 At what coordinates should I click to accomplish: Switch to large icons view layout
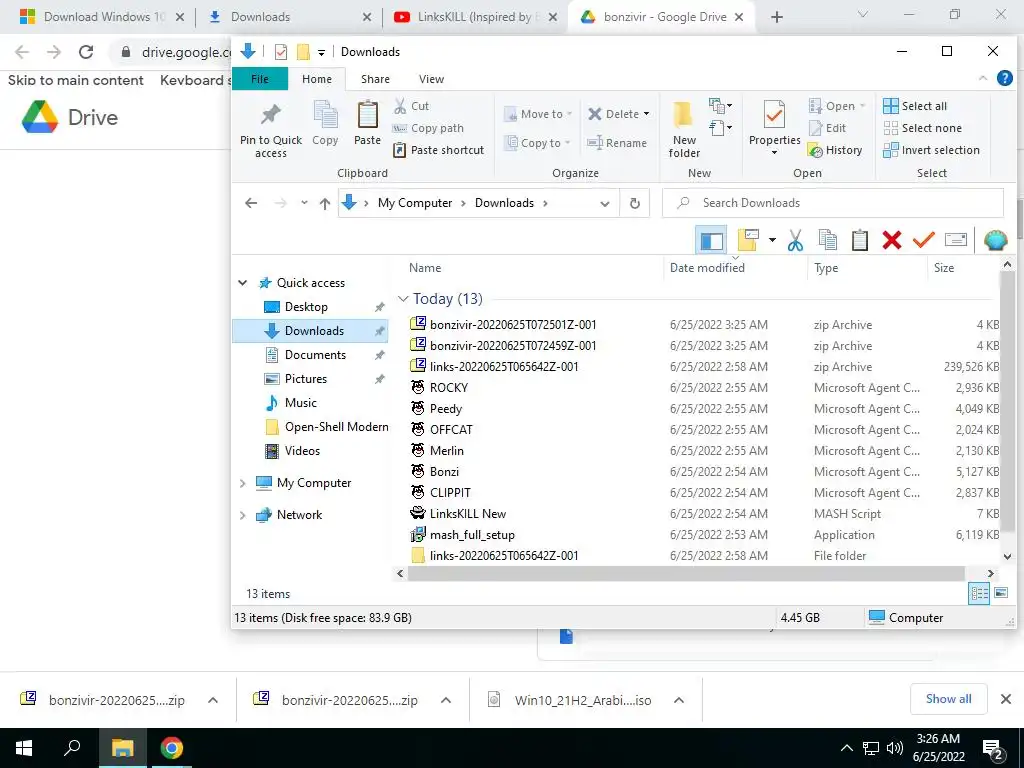pyautogui.click(x=1000, y=594)
